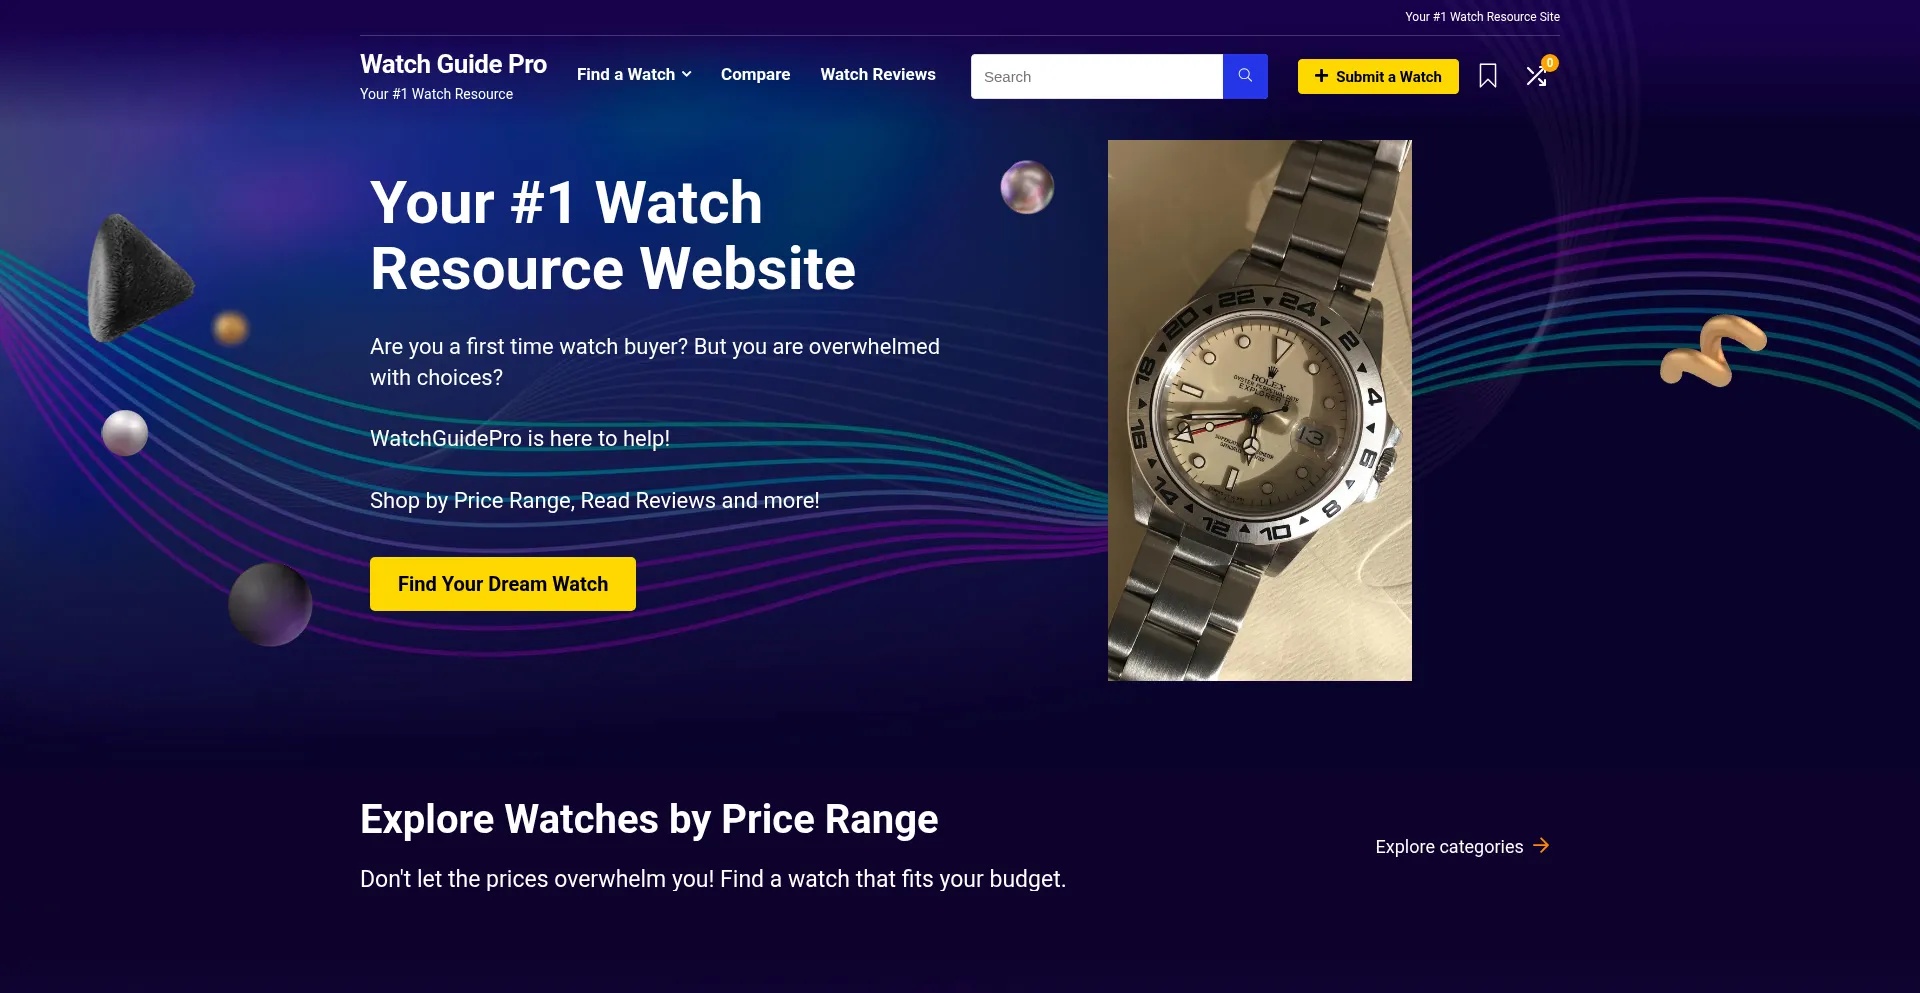Click the arrow next to Explore categories
This screenshot has height=993, width=1920.
pos(1541,846)
